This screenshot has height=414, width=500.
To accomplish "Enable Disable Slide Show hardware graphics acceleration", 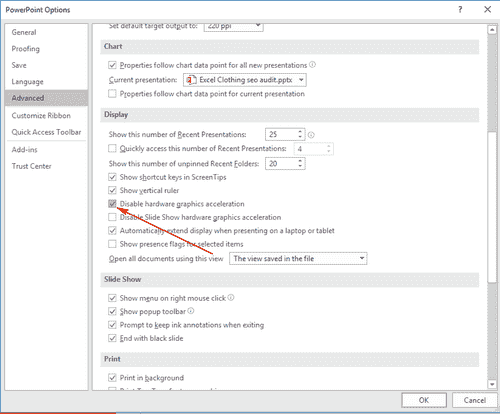I will click(112, 217).
